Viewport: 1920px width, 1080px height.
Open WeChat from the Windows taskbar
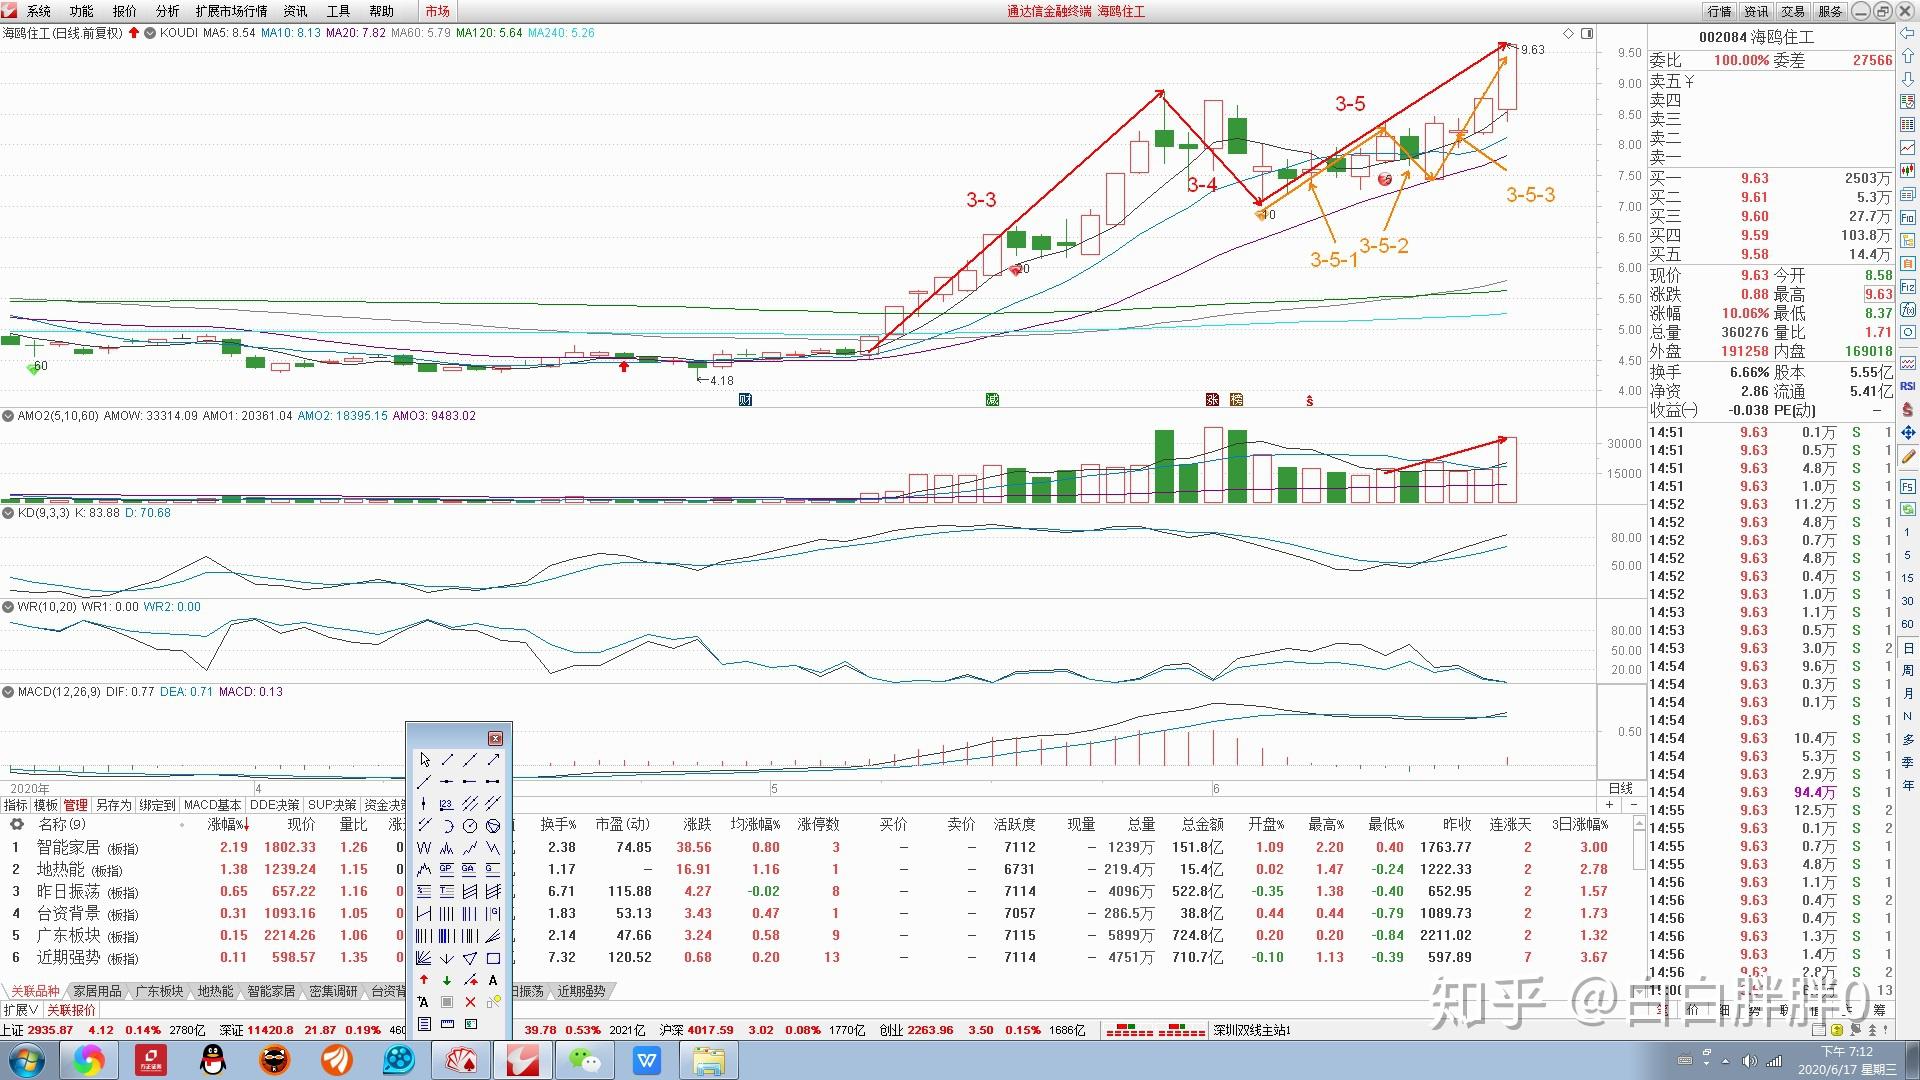[584, 1060]
